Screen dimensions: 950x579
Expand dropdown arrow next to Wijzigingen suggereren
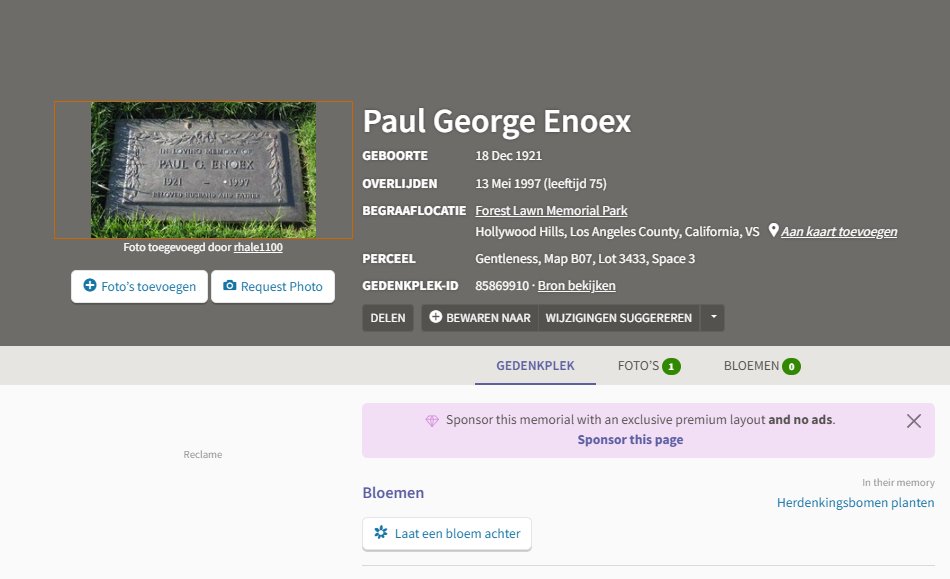[x=713, y=318]
